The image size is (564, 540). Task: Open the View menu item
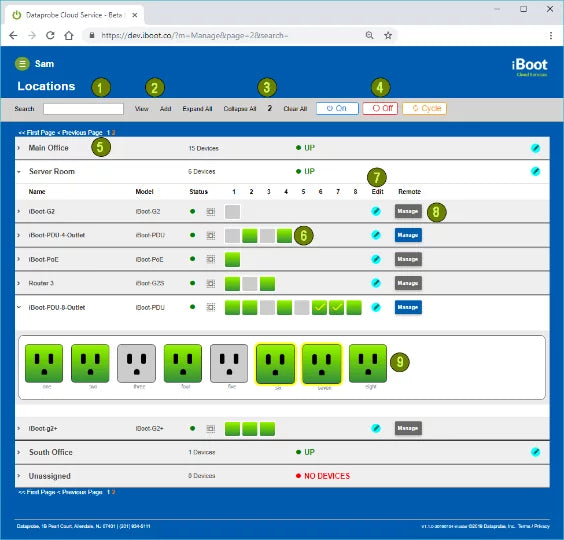pos(141,109)
